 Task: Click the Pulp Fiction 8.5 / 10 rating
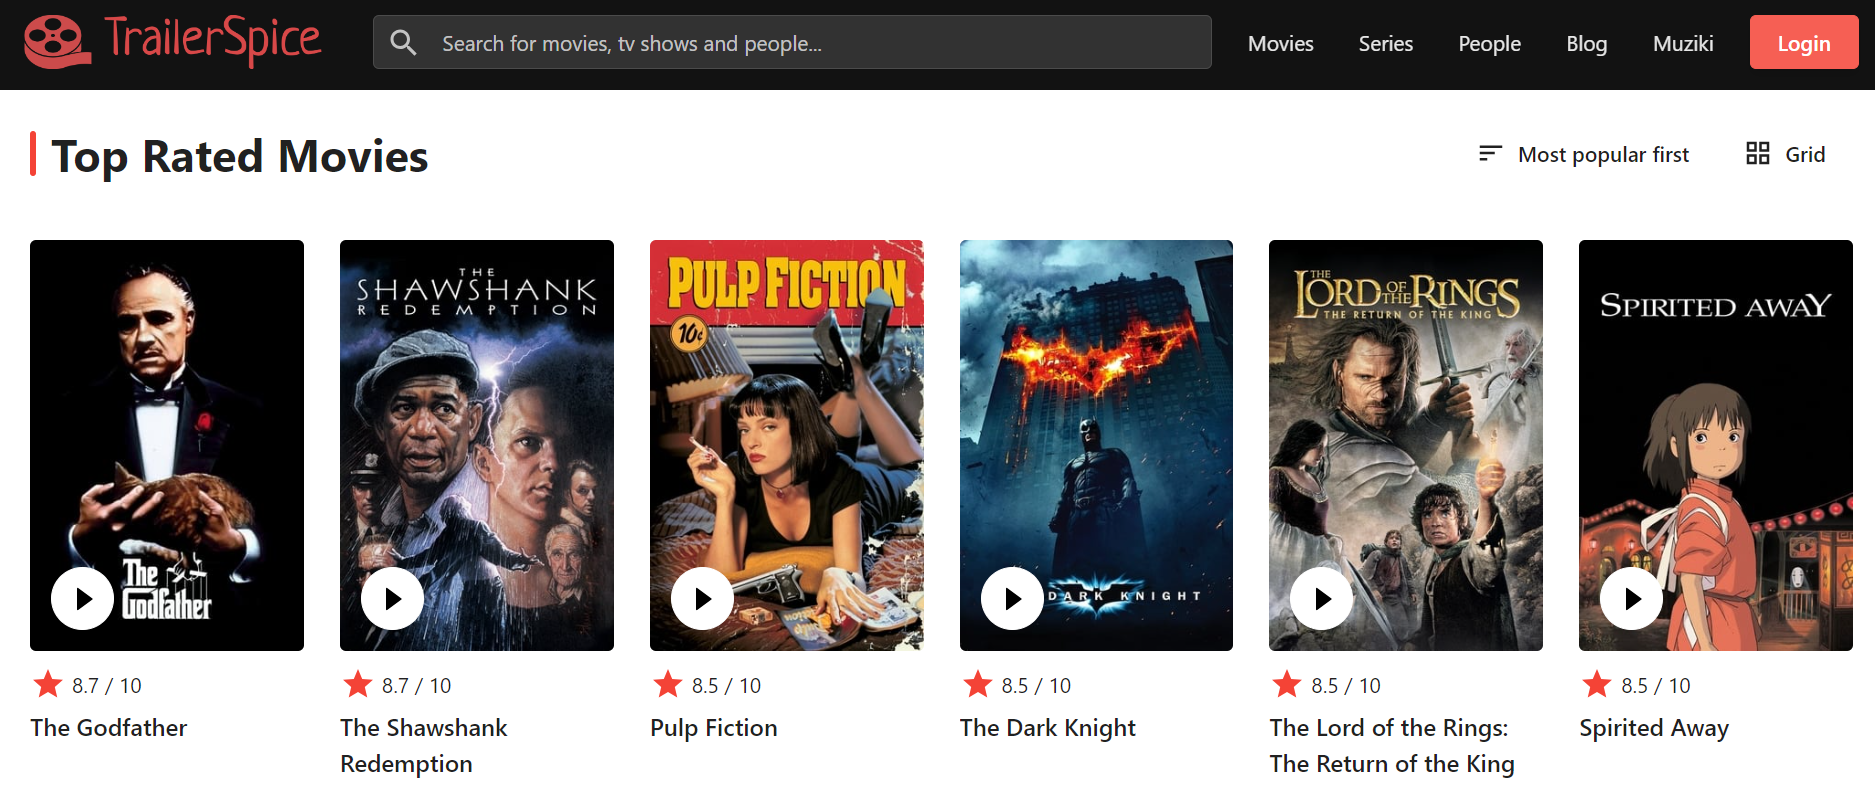pyautogui.click(x=727, y=685)
